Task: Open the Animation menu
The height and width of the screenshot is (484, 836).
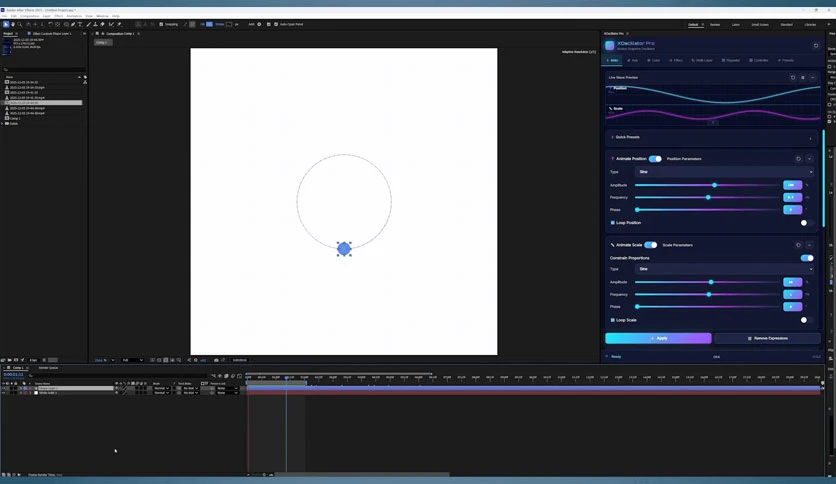Action: 74,16
